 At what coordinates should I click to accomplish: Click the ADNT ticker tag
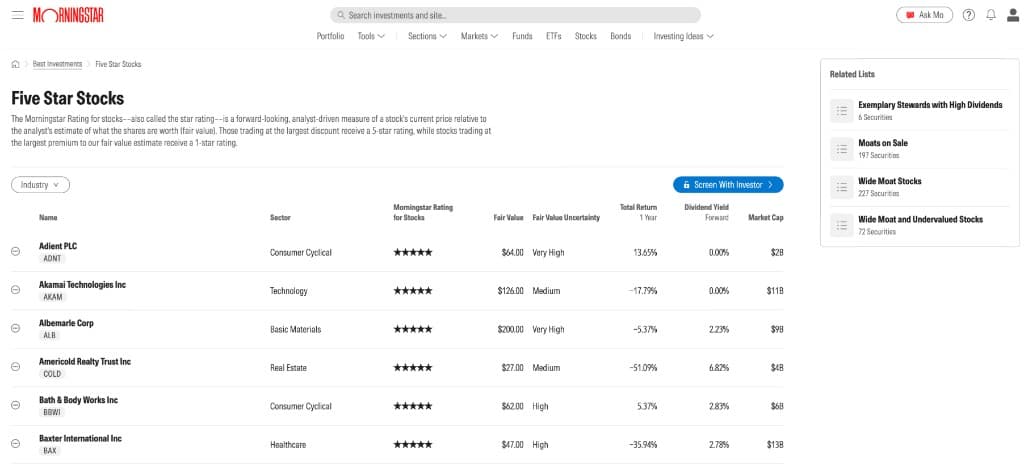click(52, 258)
